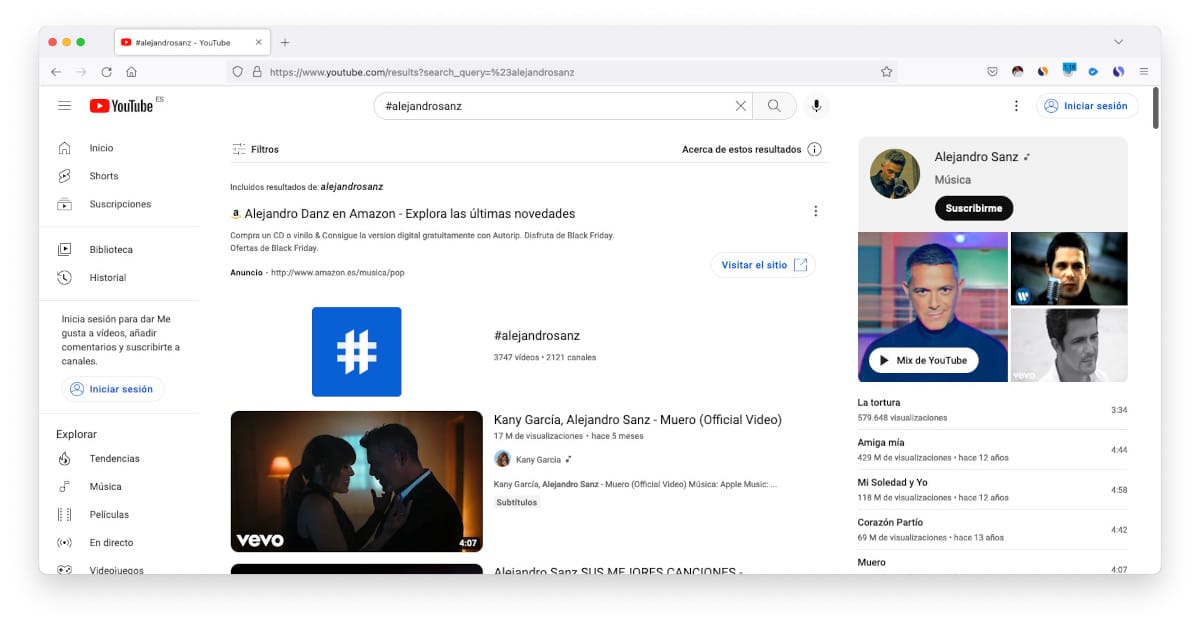The image size is (1200, 626).
Task: Play Amiga mía from the song list
Action: point(992,450)
